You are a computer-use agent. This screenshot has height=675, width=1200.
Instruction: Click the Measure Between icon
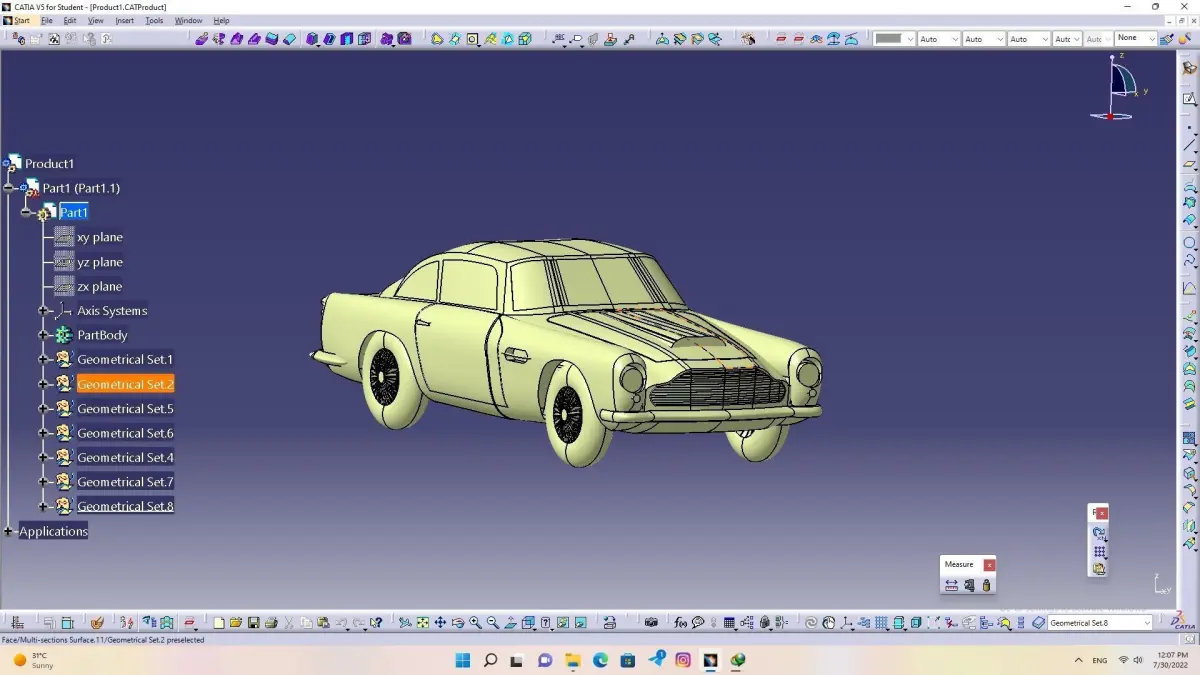(x=951, y=585)
